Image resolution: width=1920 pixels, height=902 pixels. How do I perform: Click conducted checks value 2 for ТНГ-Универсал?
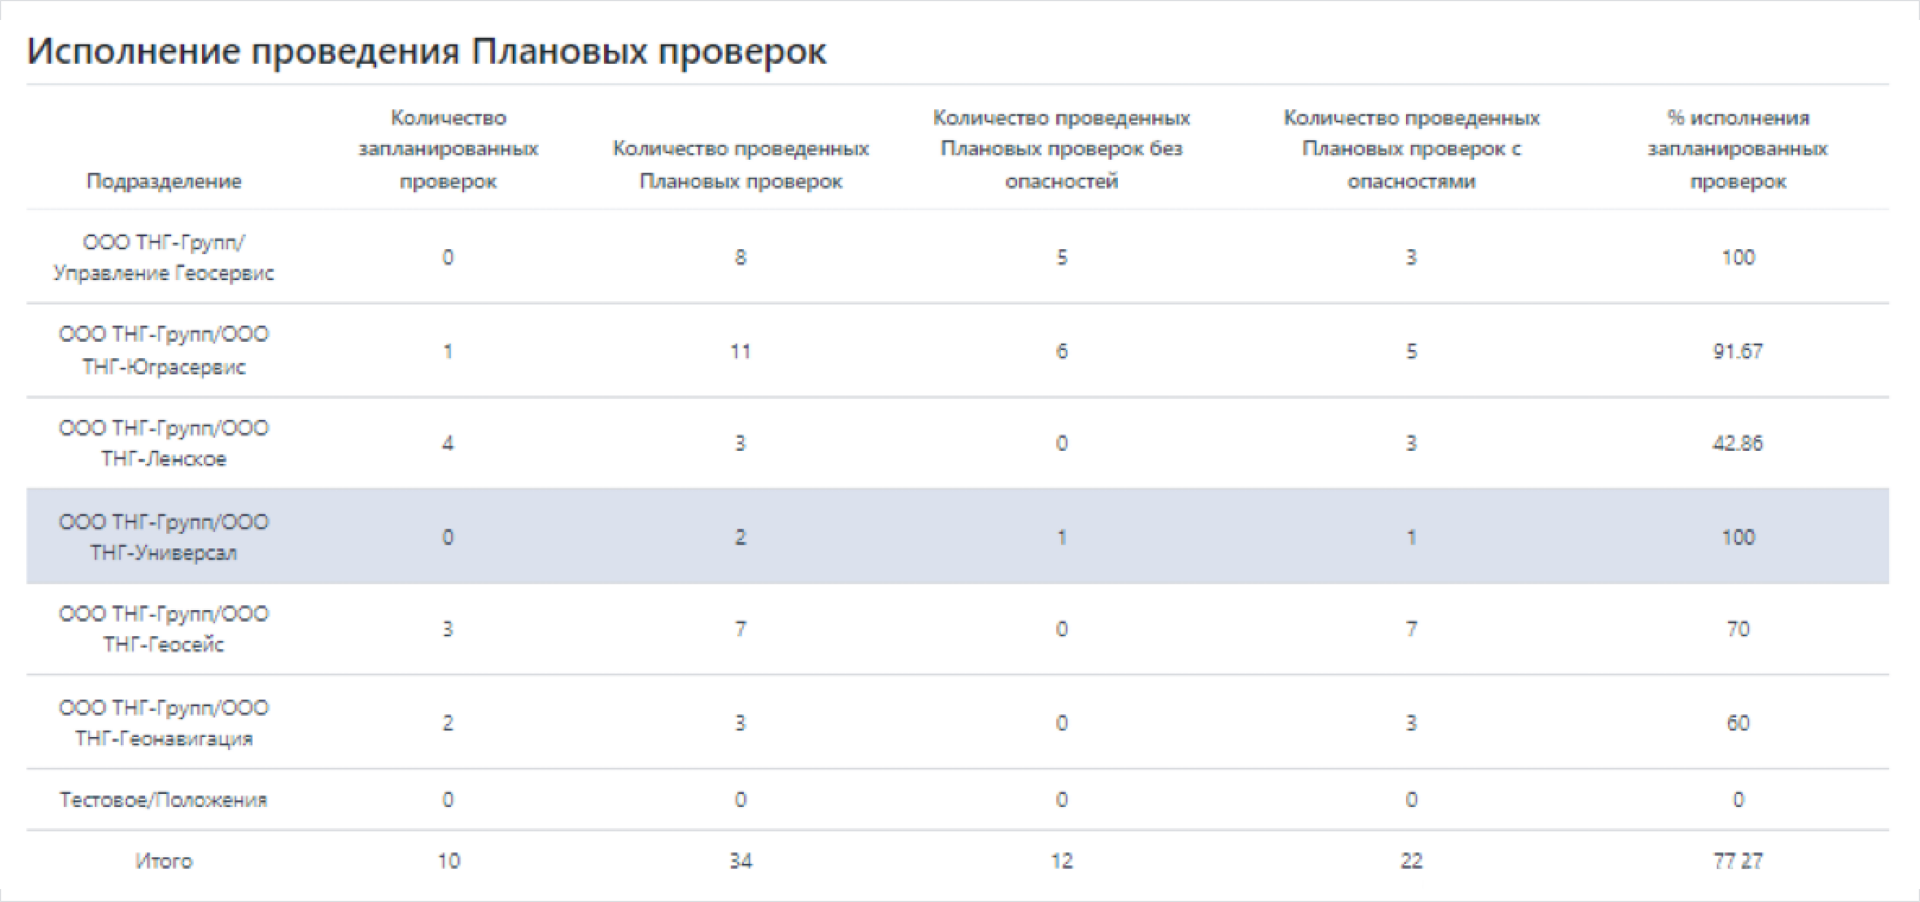(740, 537)
